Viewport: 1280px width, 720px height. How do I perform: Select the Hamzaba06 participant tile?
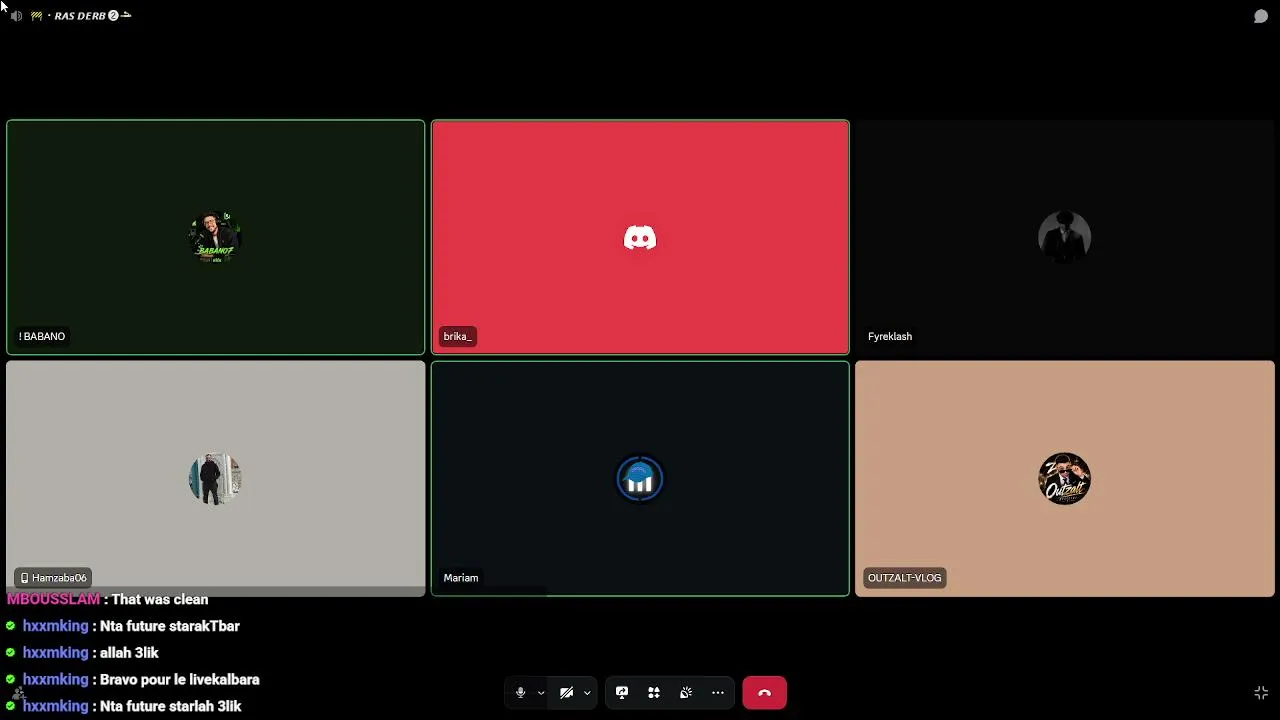point(216,478)
